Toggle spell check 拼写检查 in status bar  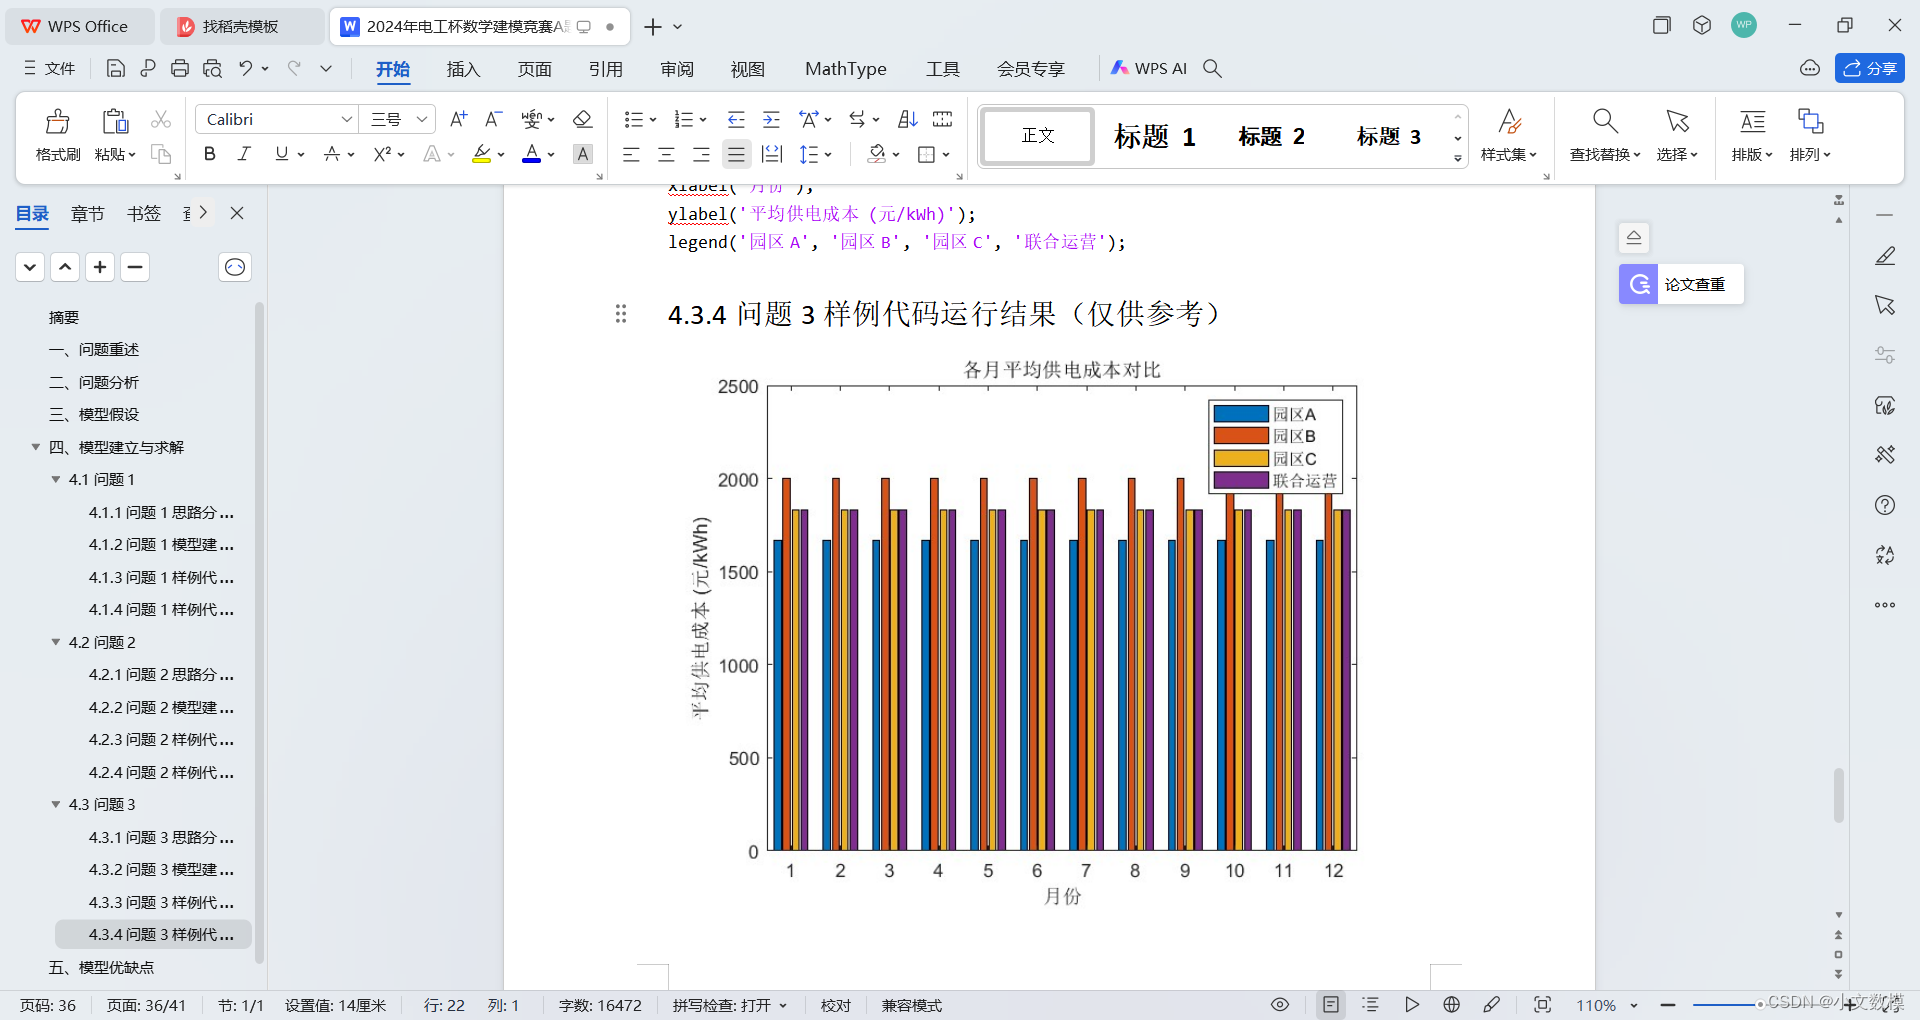point(730,1005)
